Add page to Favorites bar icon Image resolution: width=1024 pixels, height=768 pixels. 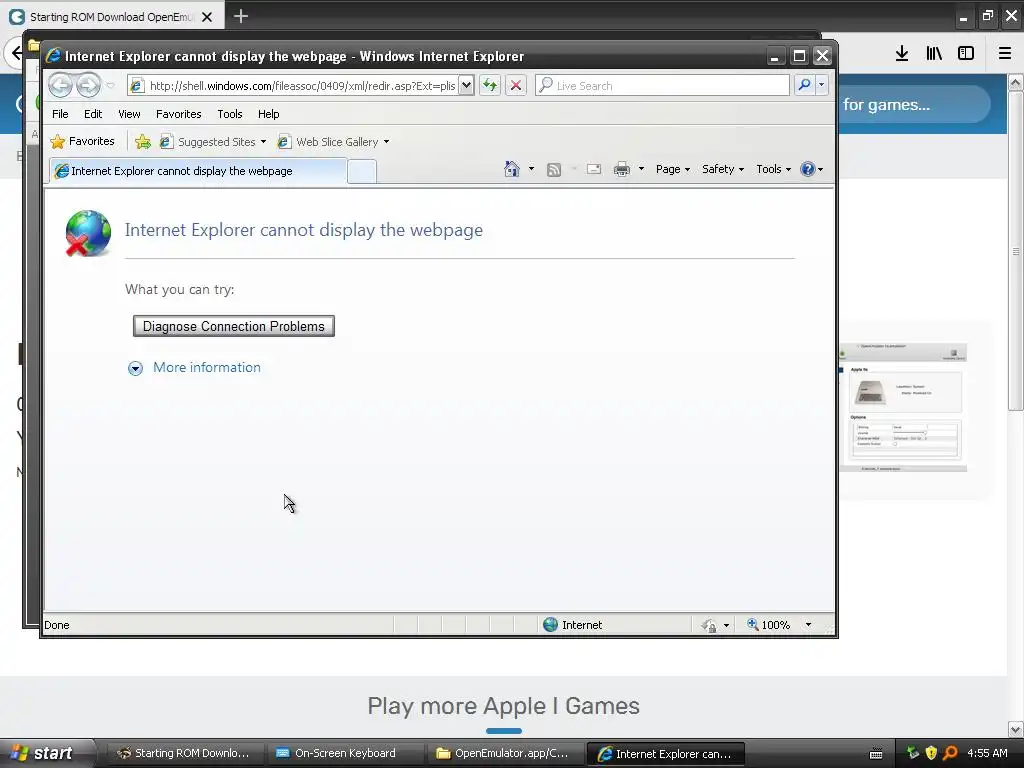(142, 142)
